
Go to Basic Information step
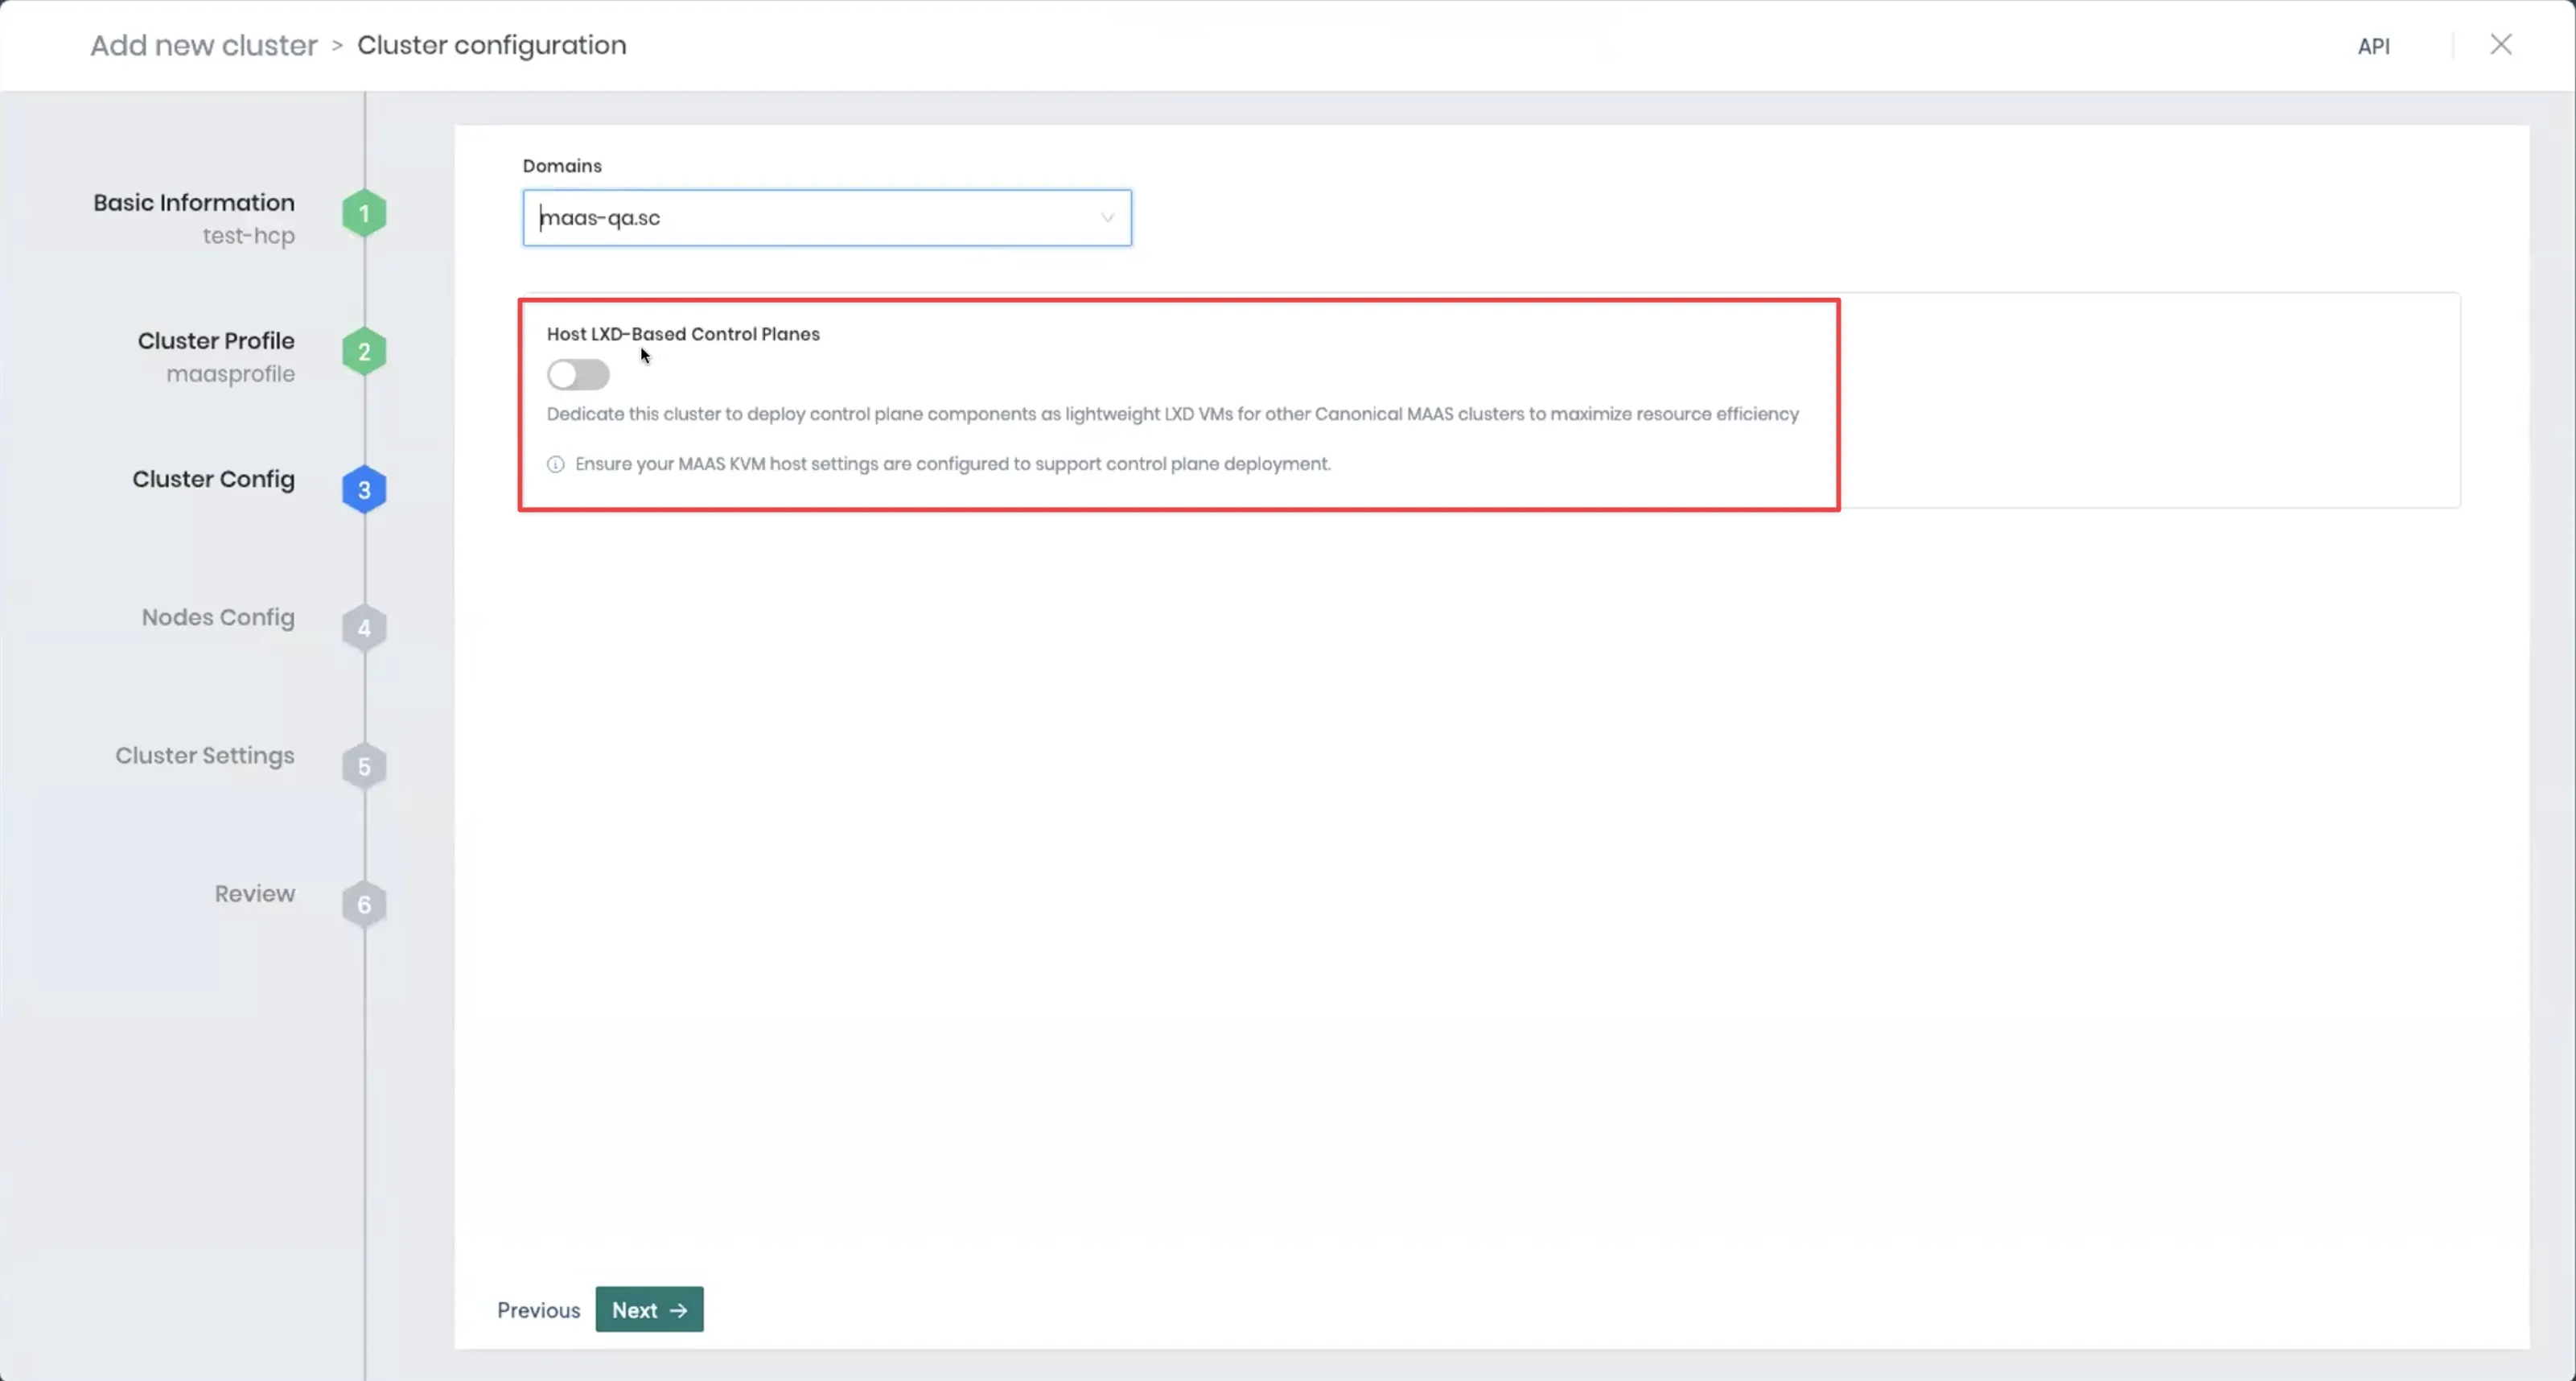(194, 203)
